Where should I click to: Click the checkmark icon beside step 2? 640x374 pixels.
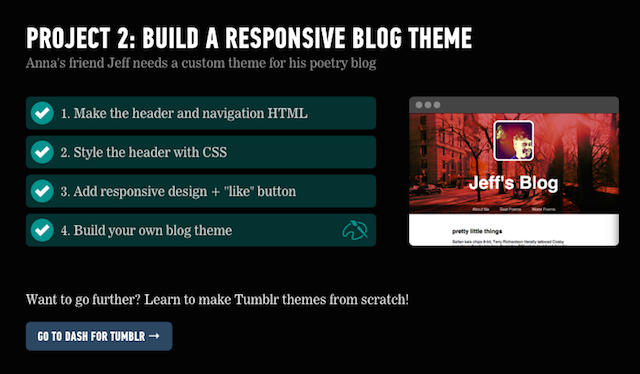[42, 152]
